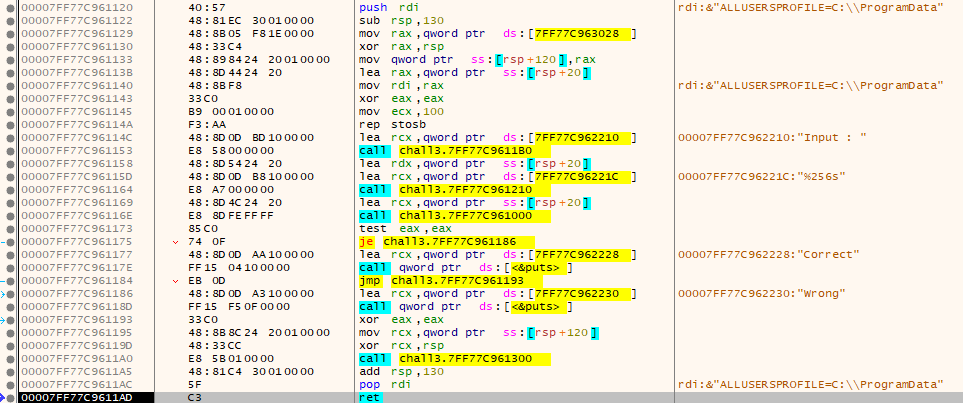Click the rdi comment on the mov rdi,rax row
This screenshot has width=963, height=403.
(x=811, y=85)
